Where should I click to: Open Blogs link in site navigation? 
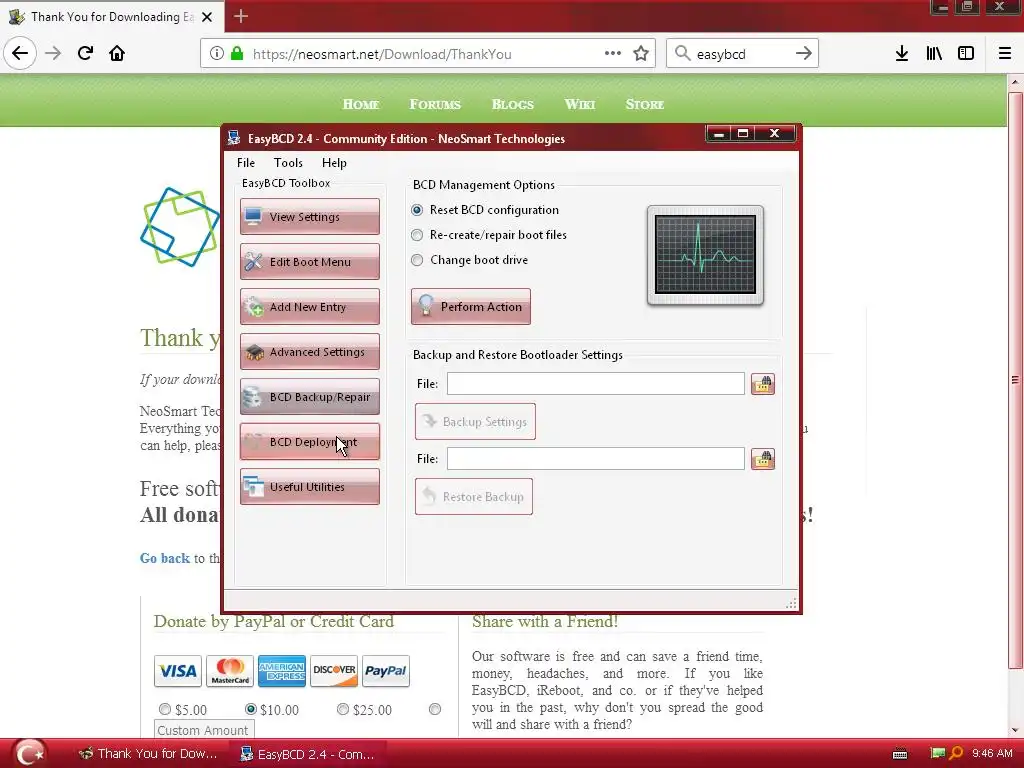(x=513, y=104)
